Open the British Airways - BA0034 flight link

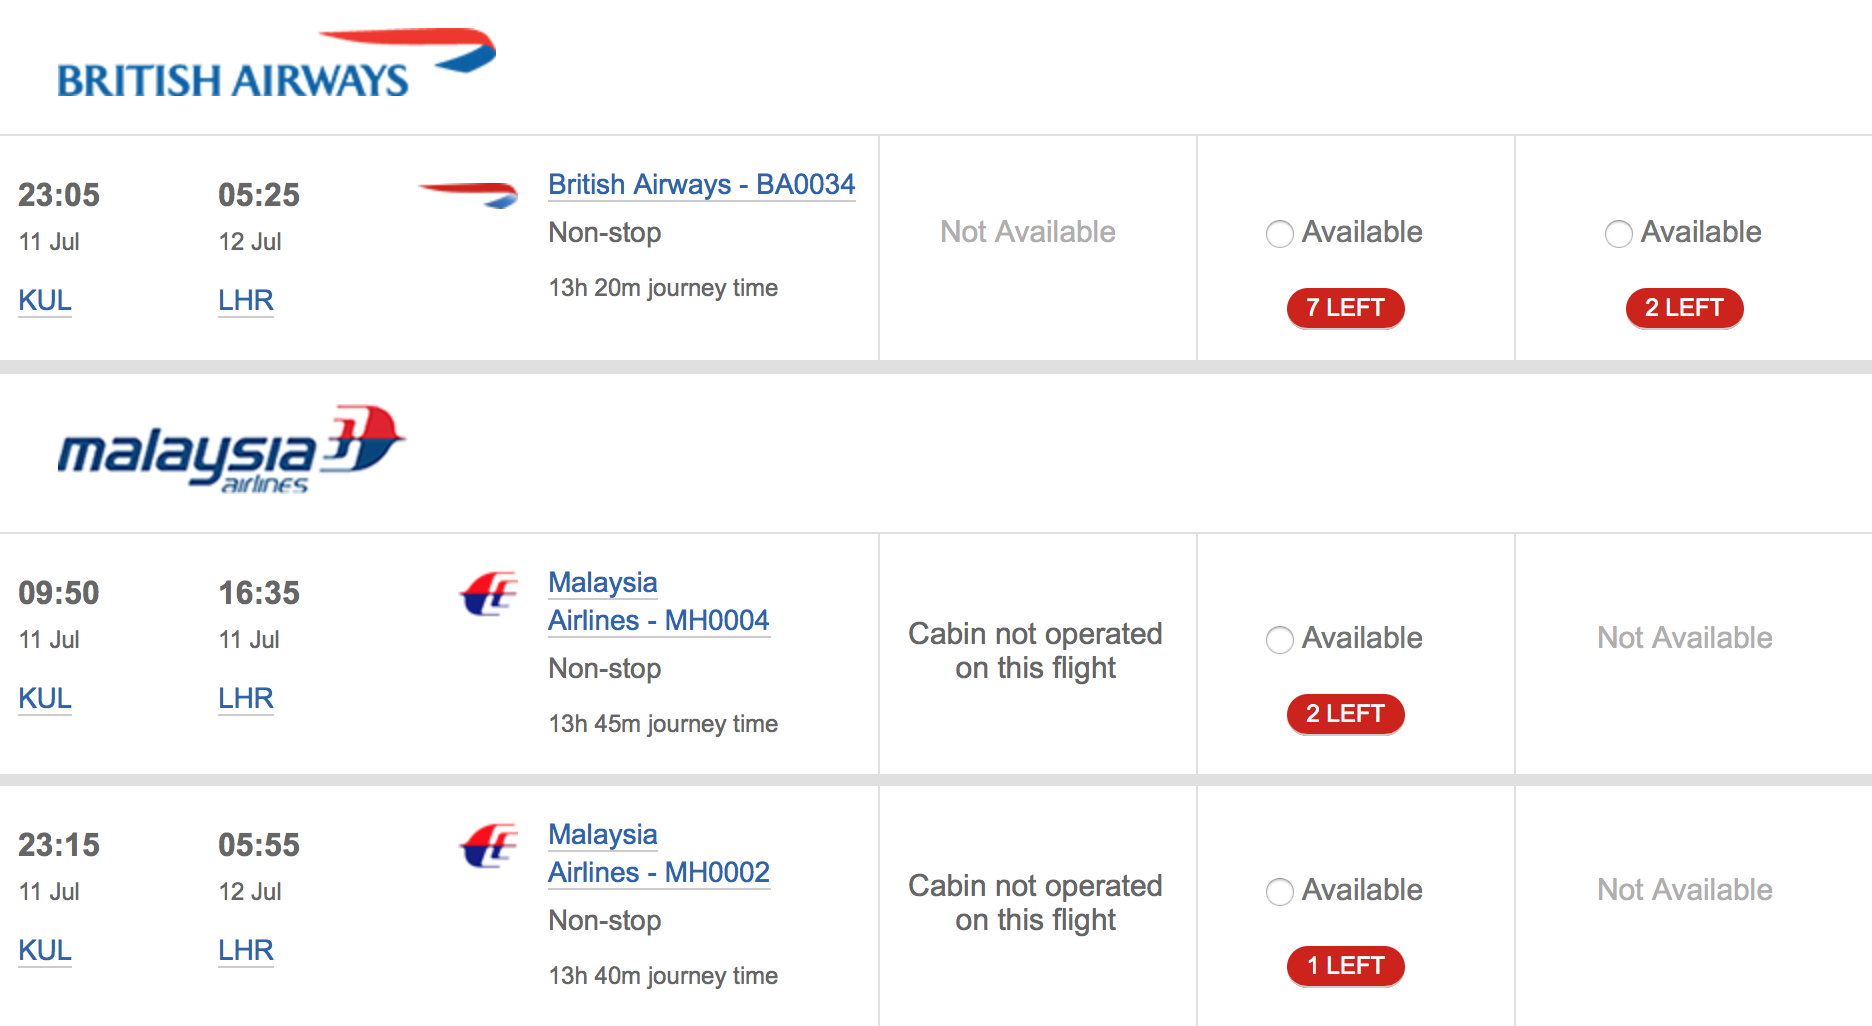pyautogui.click(x=702, y=185)
